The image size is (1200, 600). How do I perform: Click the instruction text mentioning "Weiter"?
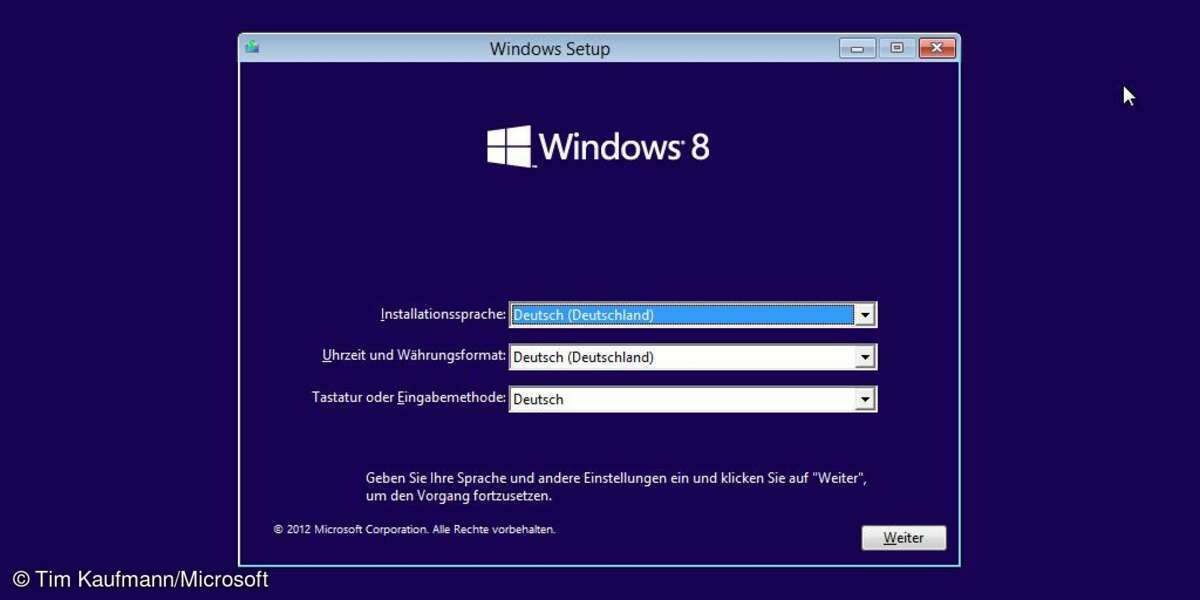[x=615, y=487]
